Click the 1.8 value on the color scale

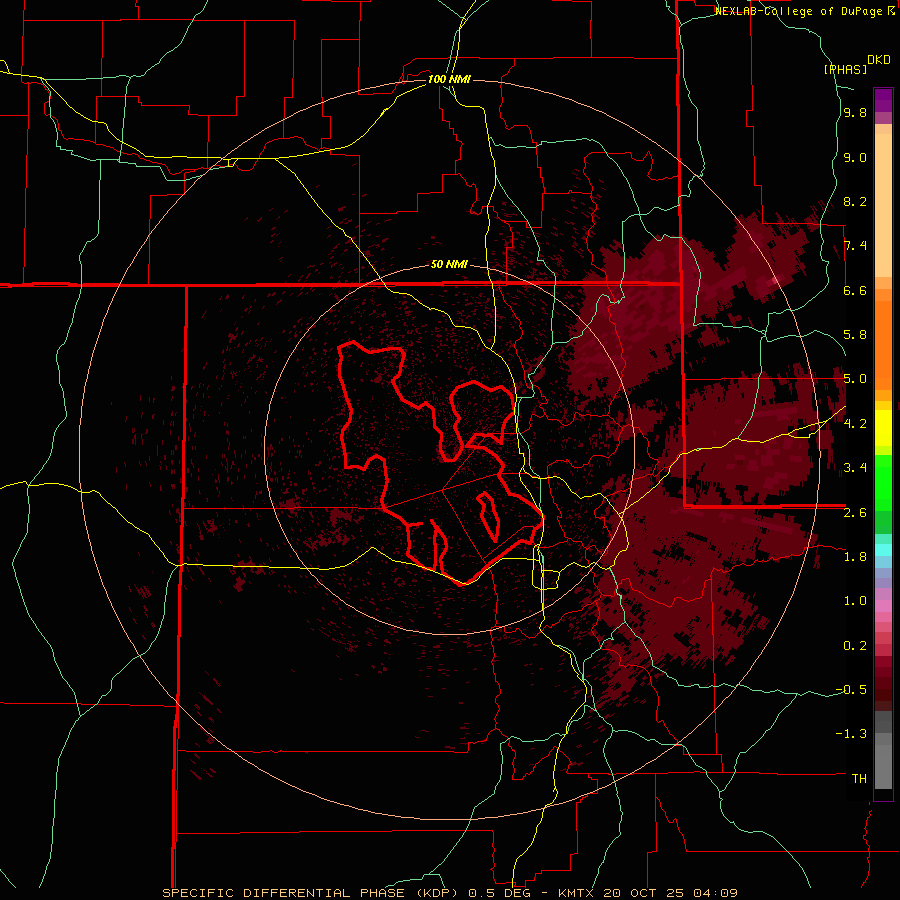point(855,556)
